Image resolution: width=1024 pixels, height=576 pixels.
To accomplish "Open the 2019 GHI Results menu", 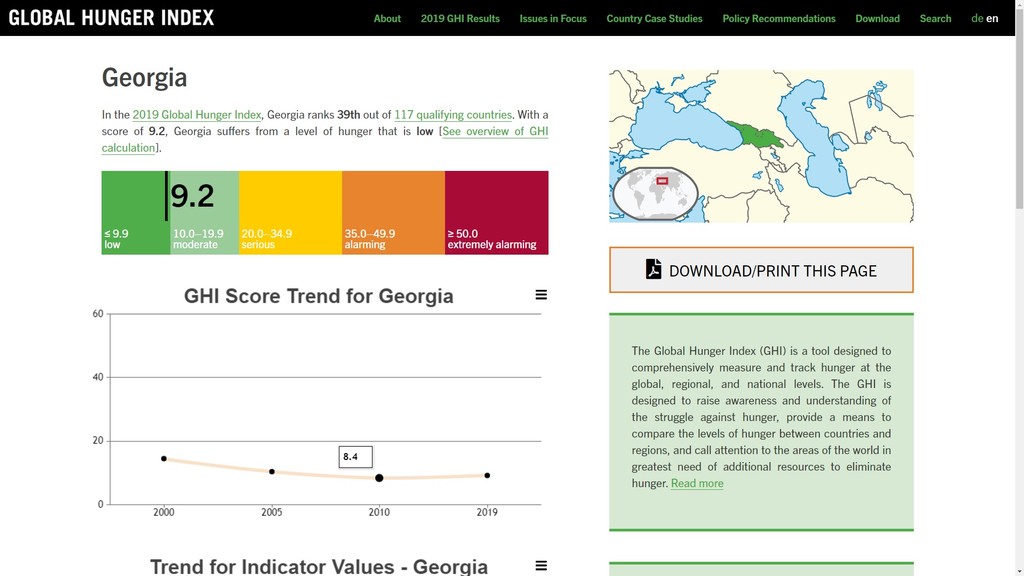I will click(x=460, y=18).
